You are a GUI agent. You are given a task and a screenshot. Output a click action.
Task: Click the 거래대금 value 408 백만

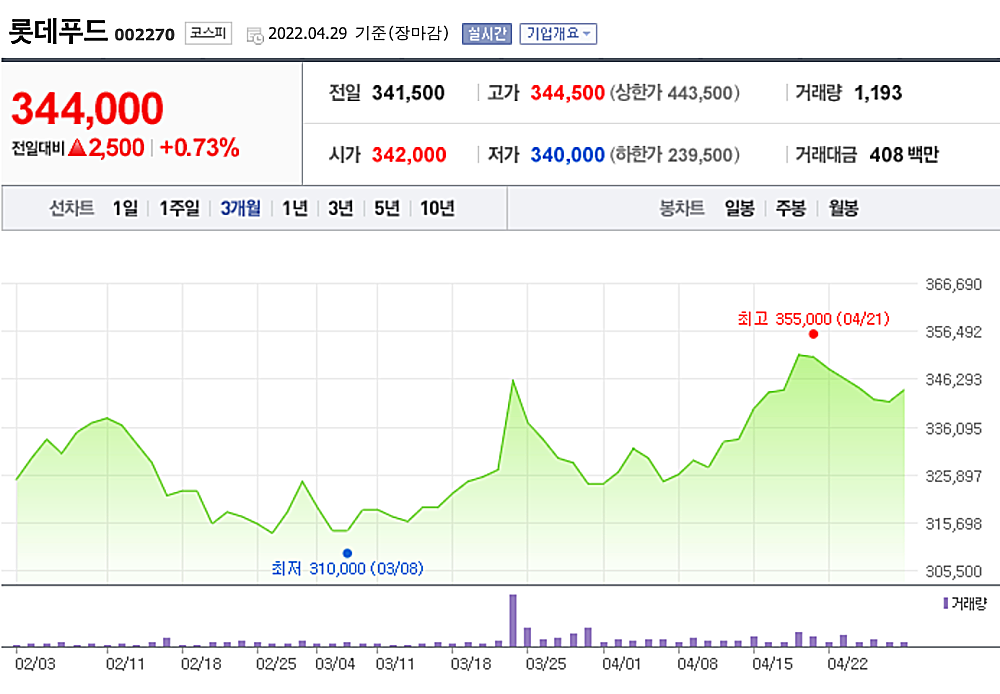point(904,155)
